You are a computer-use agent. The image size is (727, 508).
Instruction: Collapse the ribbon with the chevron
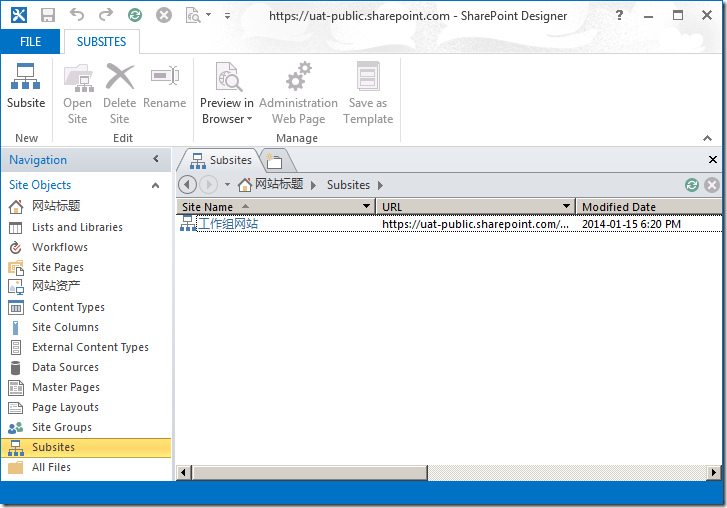tap(707, 138)
